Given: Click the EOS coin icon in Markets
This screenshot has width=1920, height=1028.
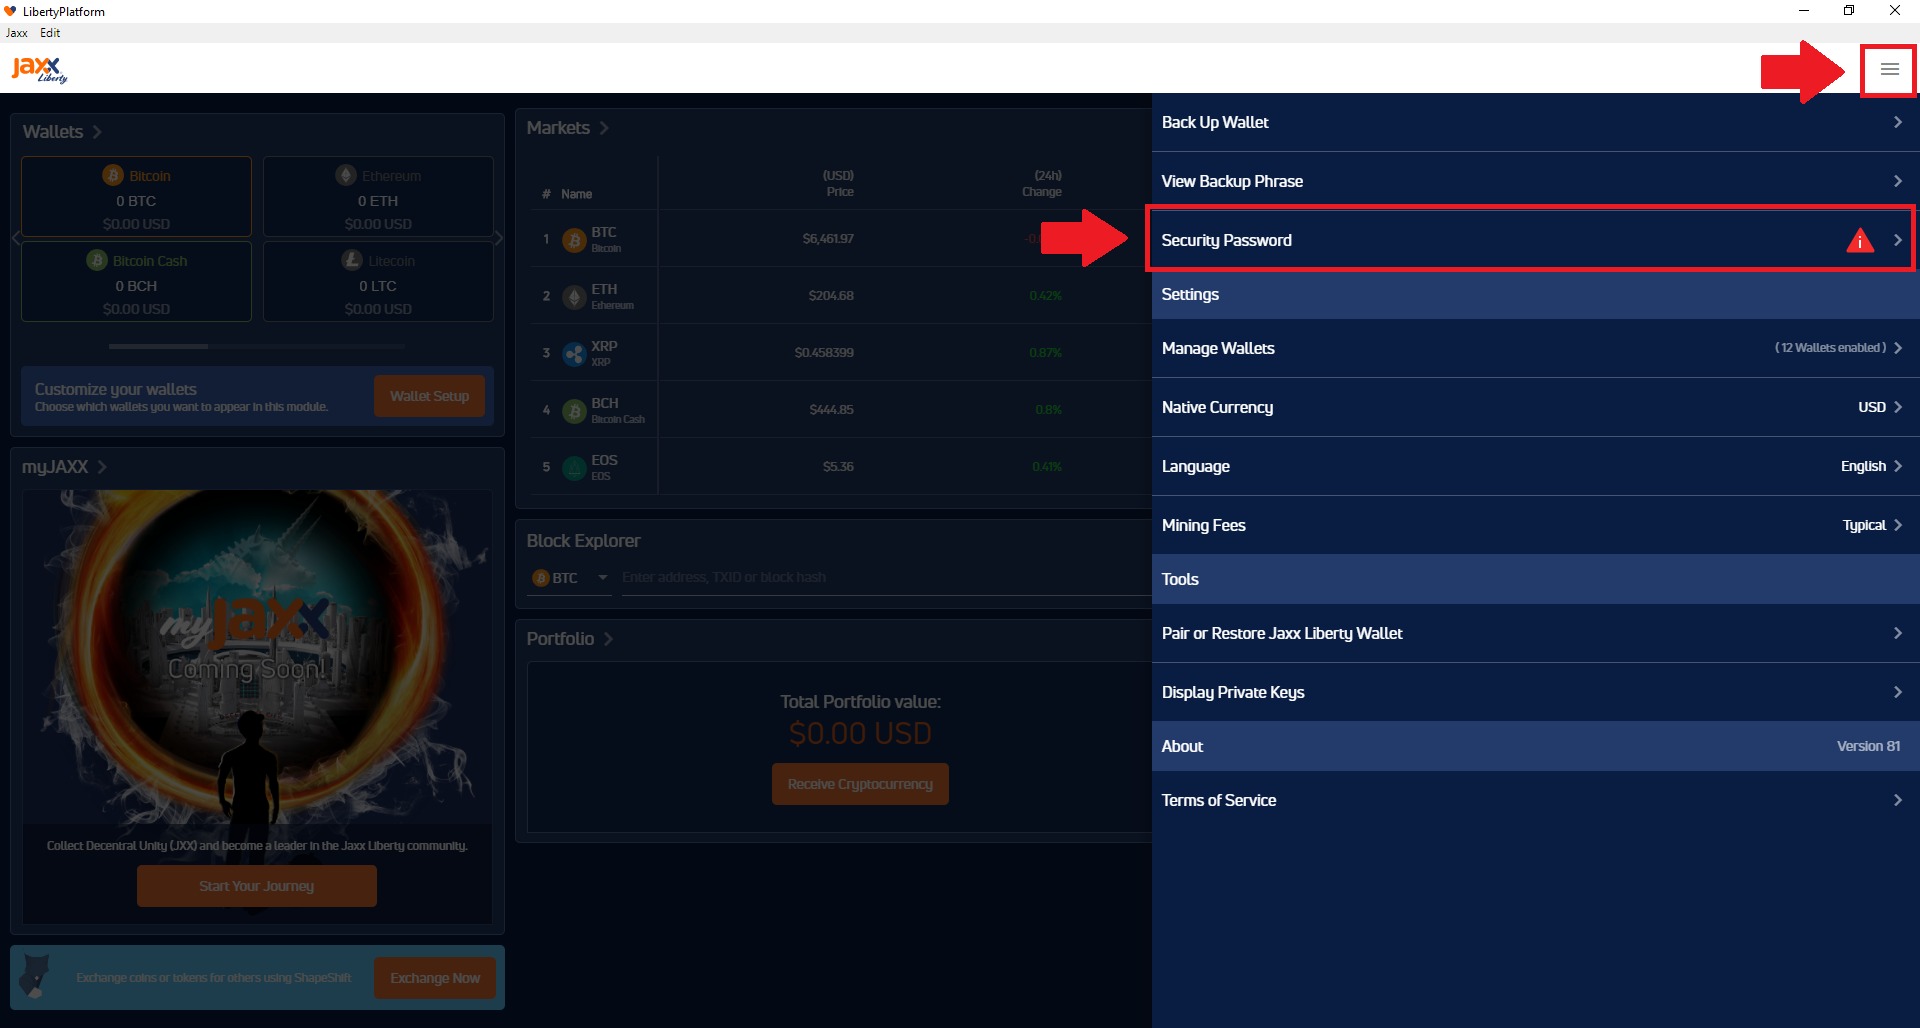Looking at the screenshot, I should [574, 468].
